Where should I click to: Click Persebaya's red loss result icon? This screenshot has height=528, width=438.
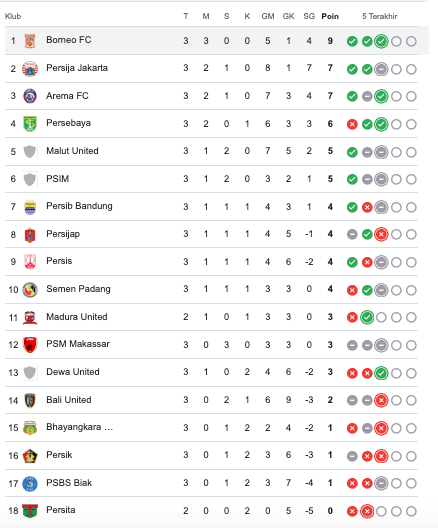(x=352, y=125)
